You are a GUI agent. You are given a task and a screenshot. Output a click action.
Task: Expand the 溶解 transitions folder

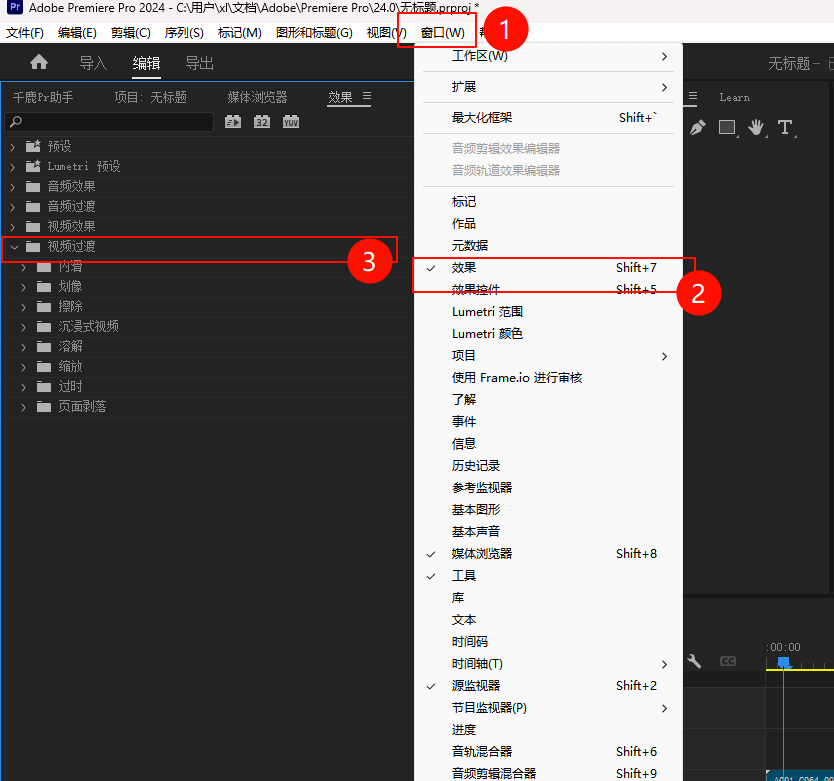point(22,346)
